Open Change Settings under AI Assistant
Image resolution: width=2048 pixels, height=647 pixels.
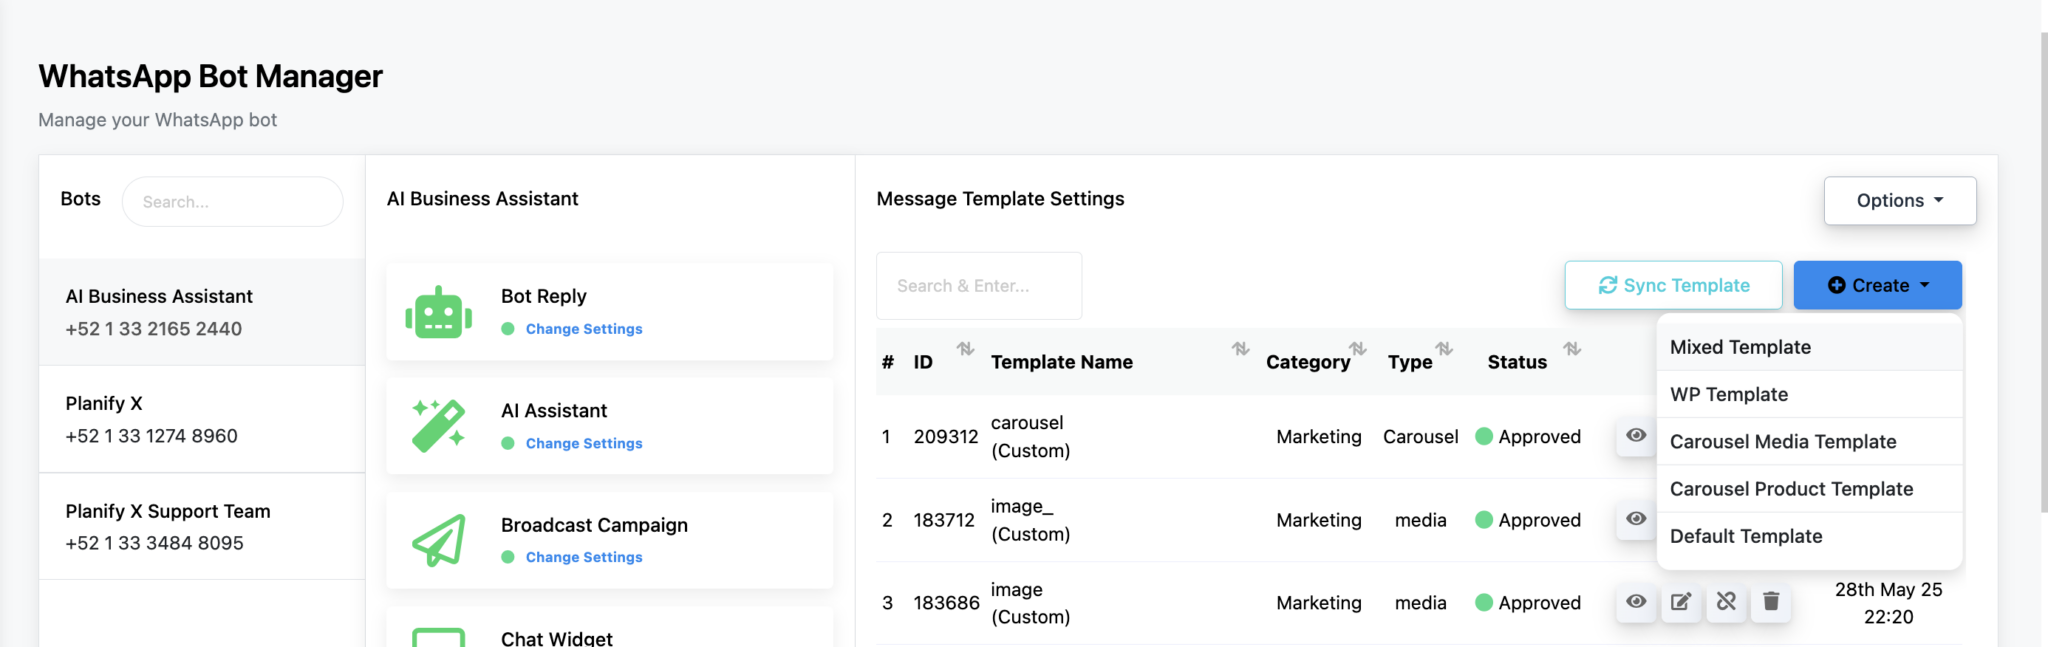tap(584, 443)
